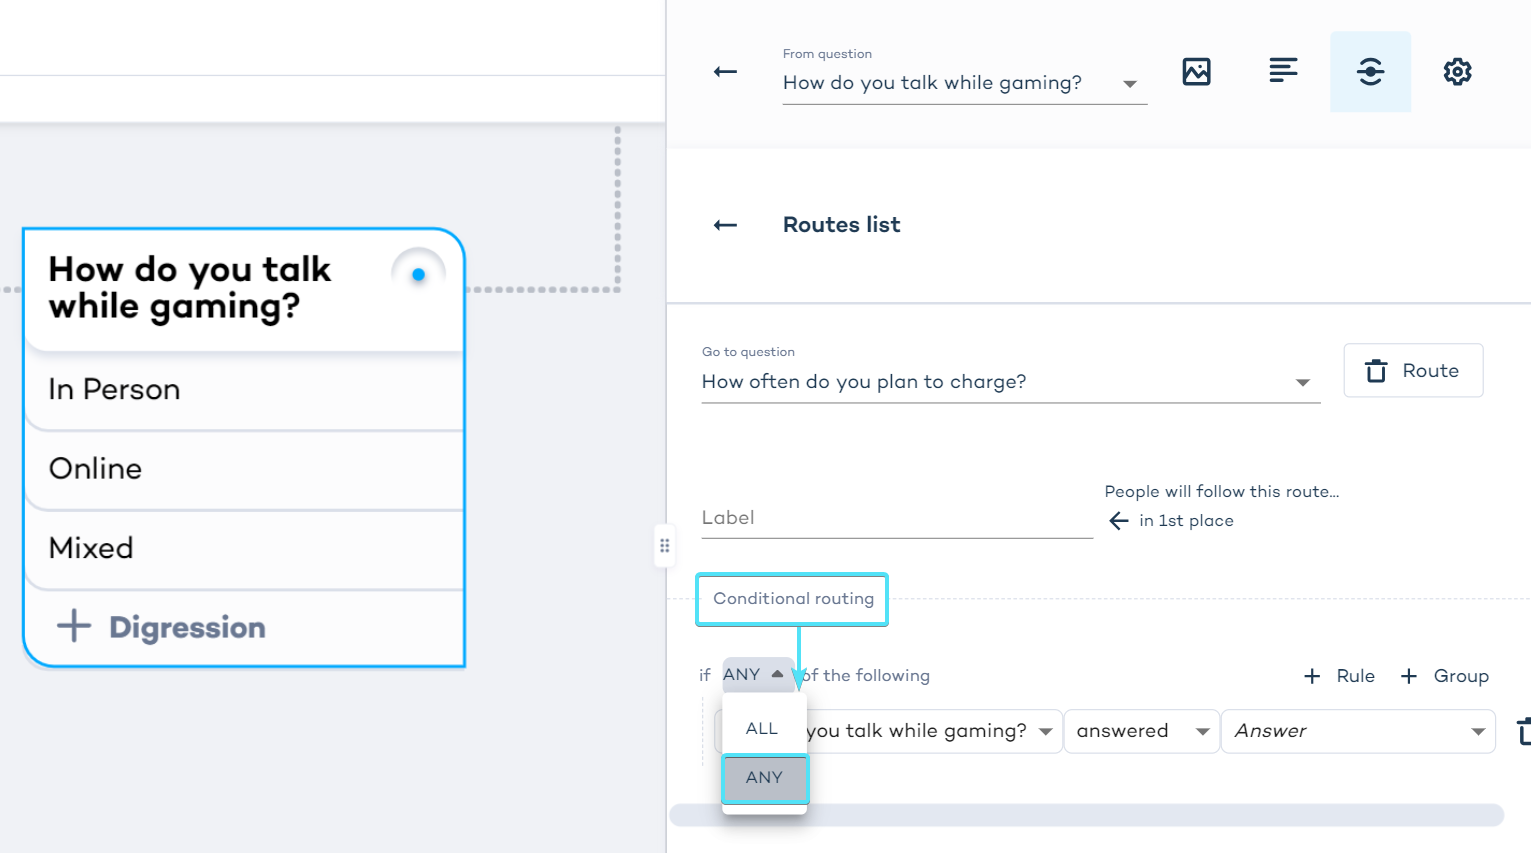The height and width of the screenshot is (853, 1531).
Task: Click the back arrow beside From question
Action: click(x=725, y=72)
